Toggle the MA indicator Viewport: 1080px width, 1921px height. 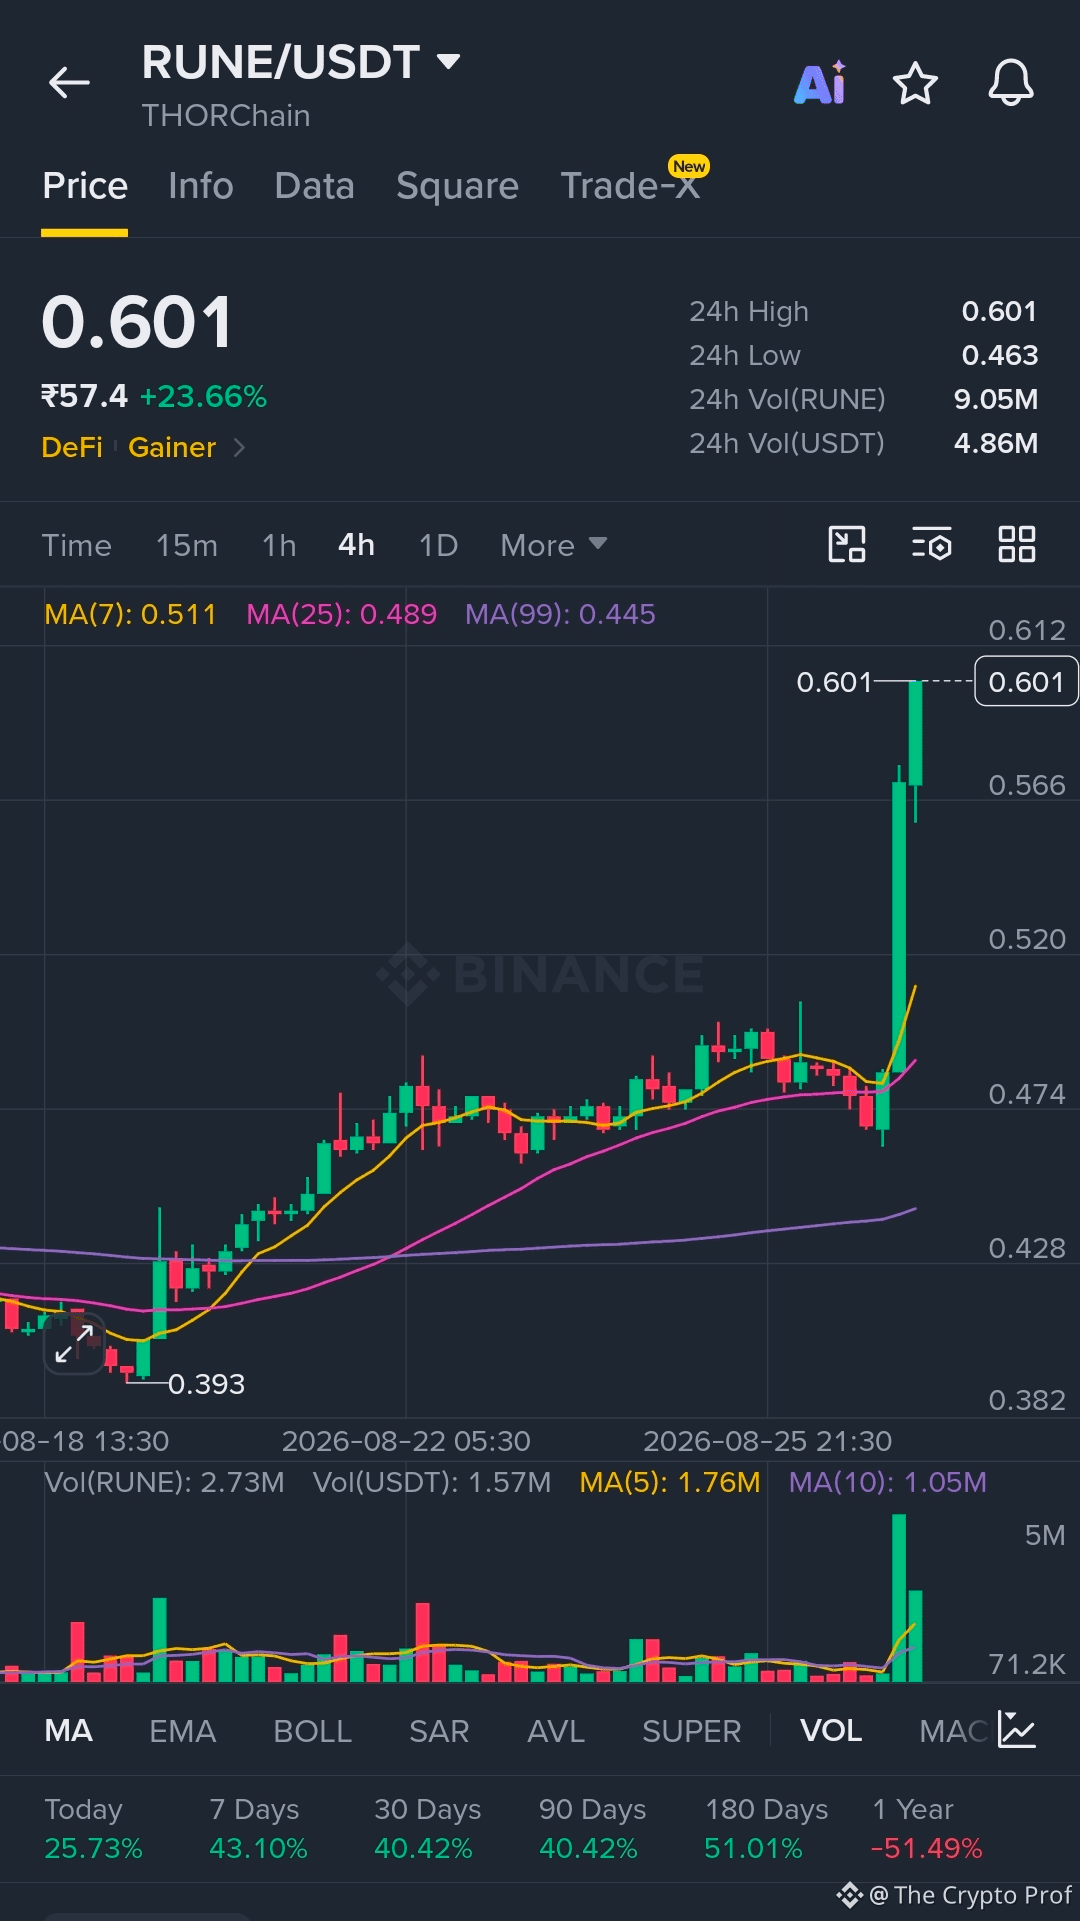point(68,1730)
